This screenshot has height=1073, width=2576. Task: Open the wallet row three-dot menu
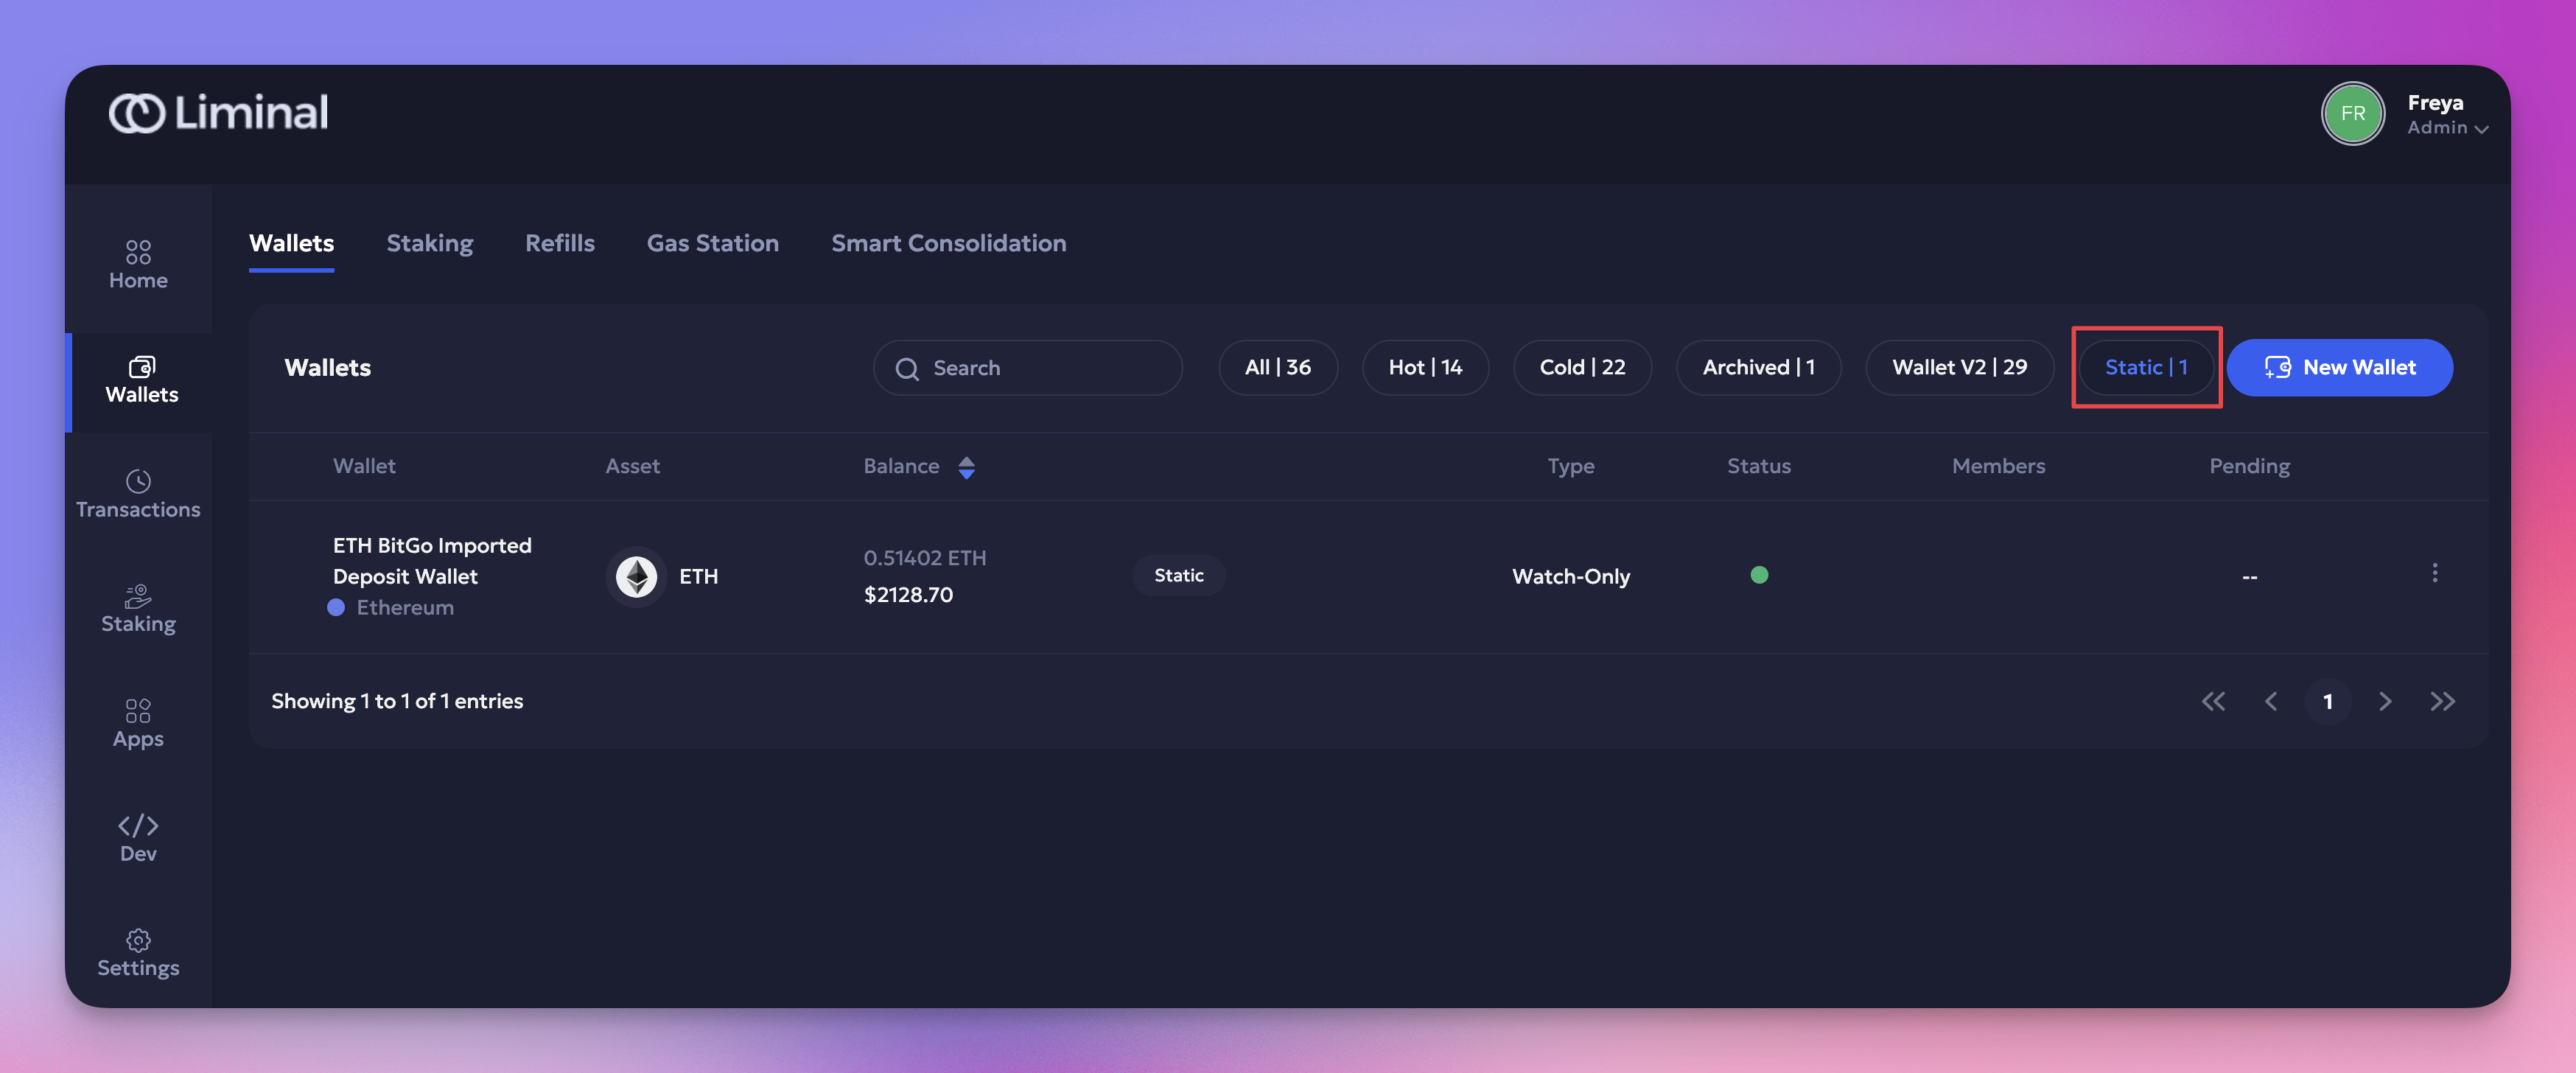2434,573
